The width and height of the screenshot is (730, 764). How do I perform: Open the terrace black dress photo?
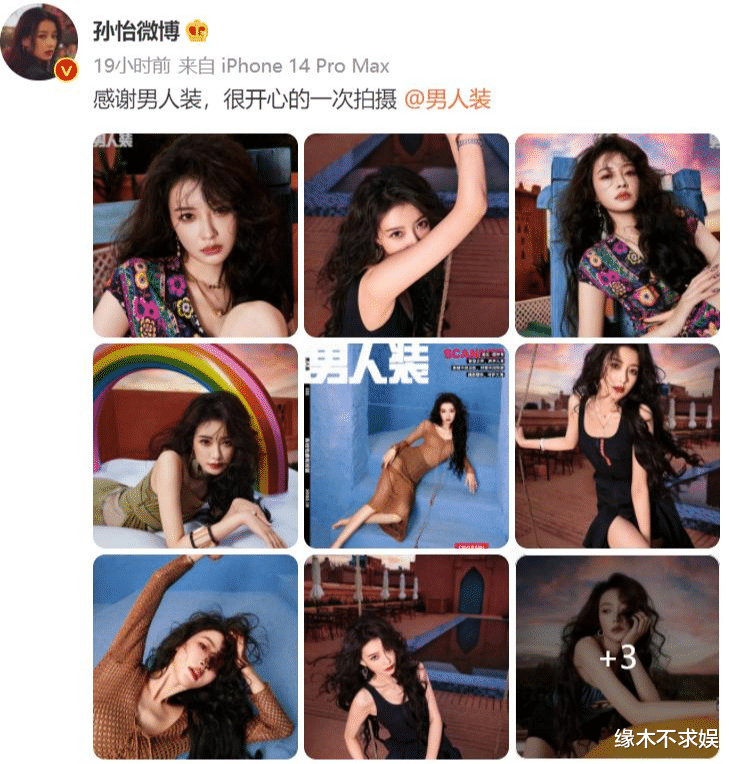click(x=406, y=657)
